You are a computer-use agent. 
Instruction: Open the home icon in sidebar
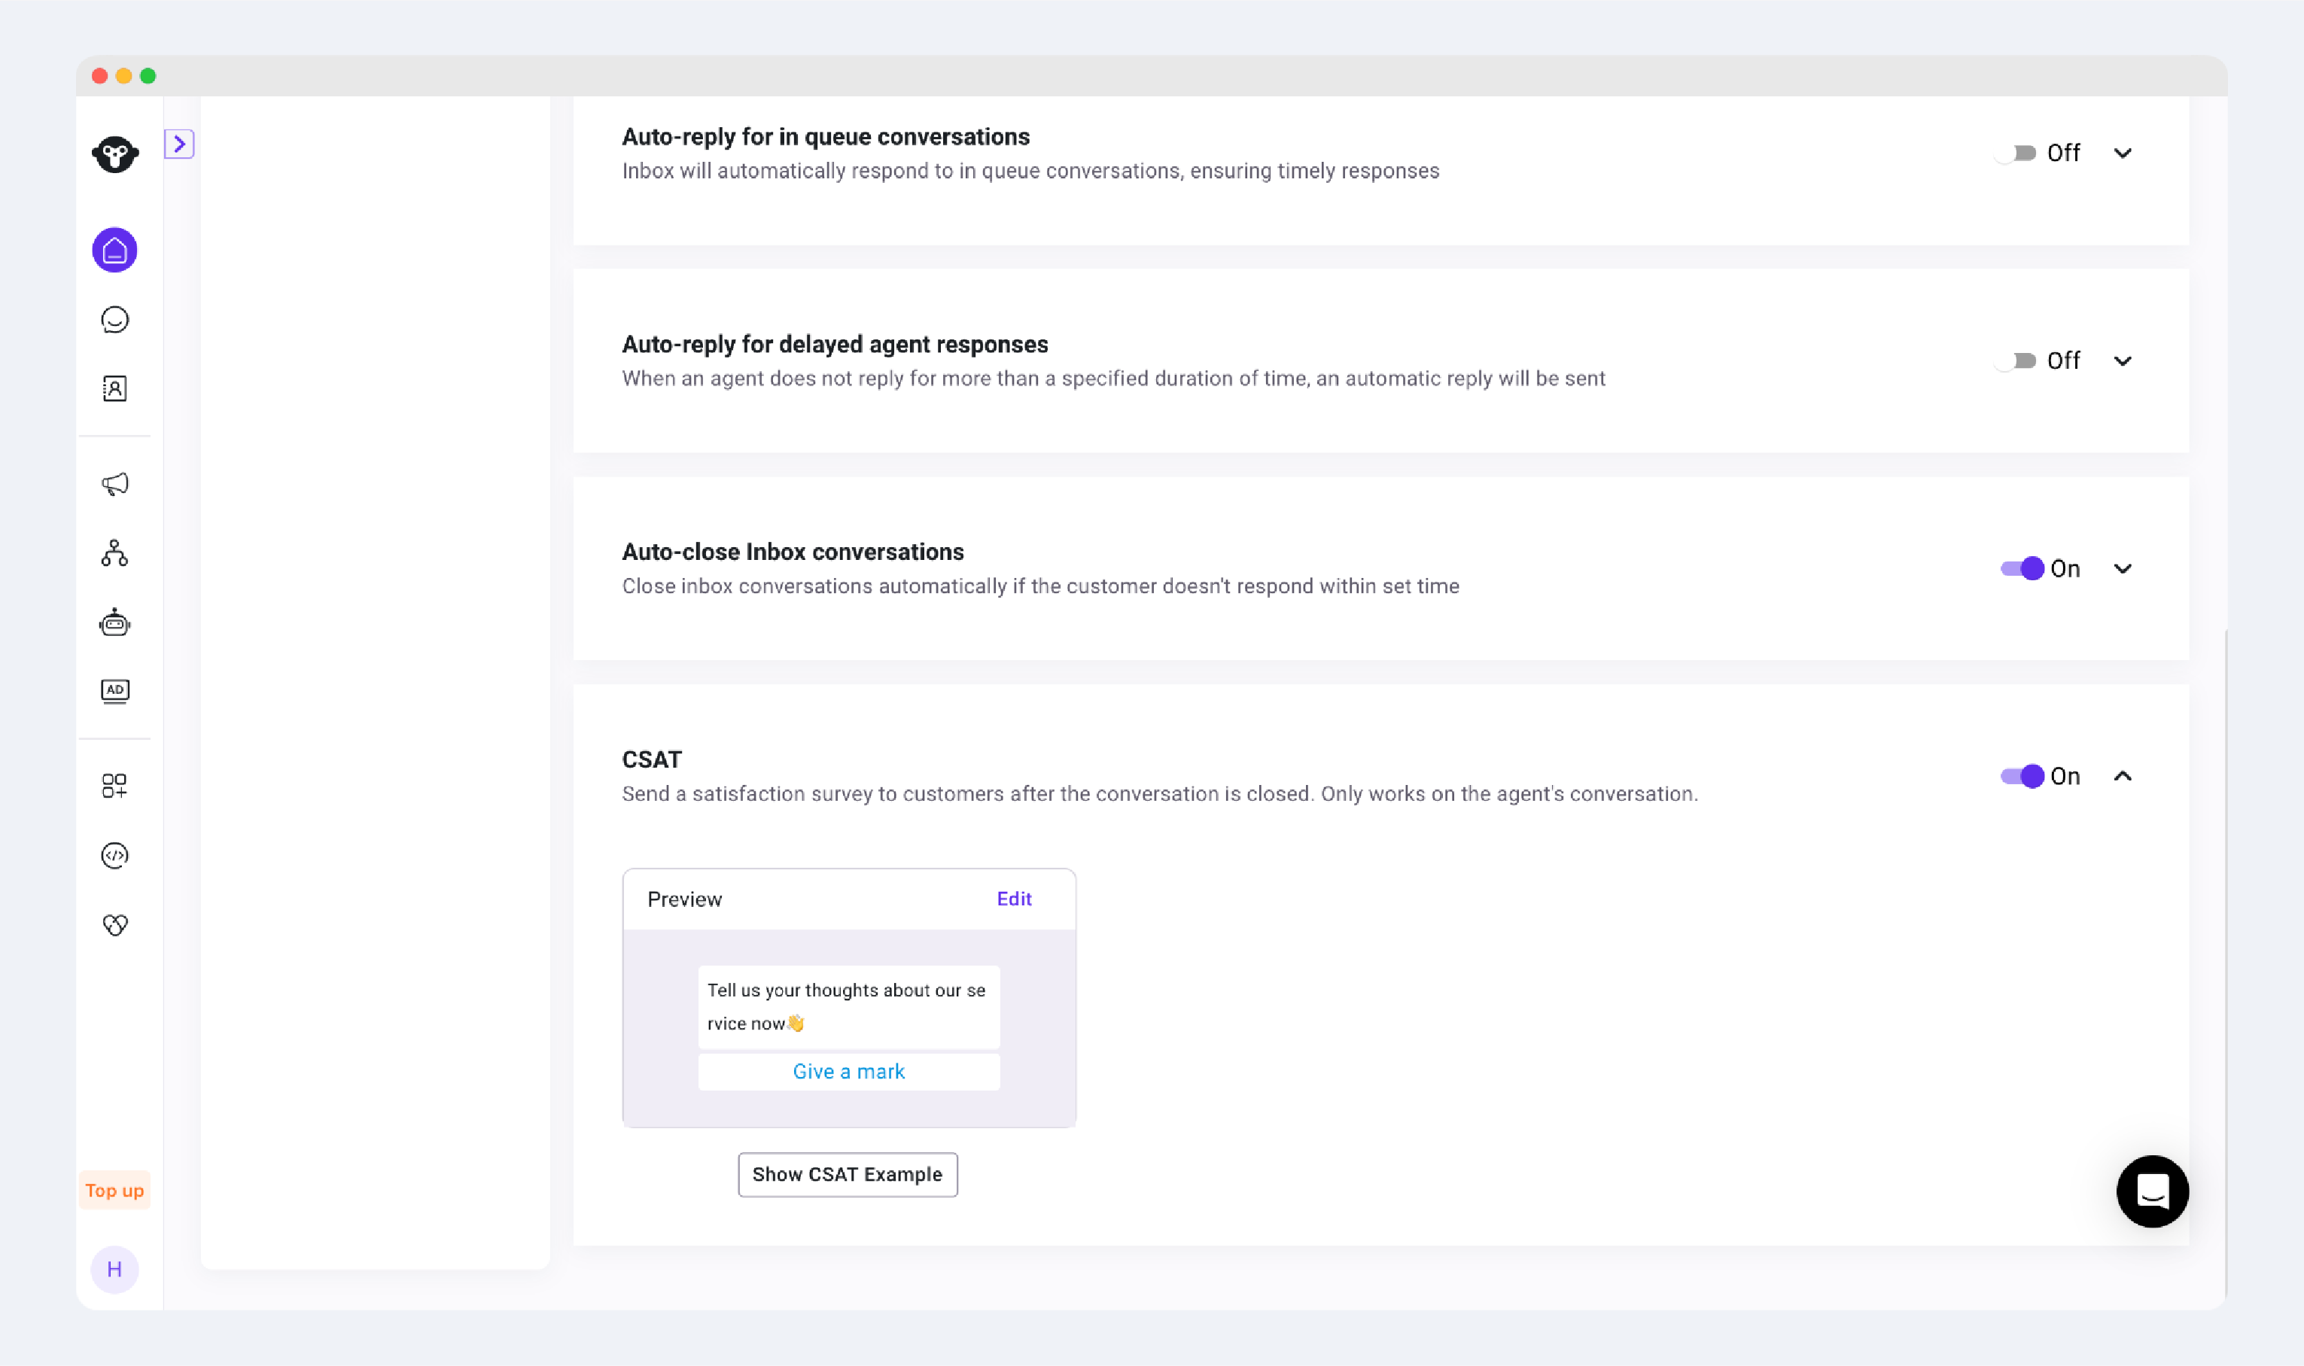tap(115, 250)
